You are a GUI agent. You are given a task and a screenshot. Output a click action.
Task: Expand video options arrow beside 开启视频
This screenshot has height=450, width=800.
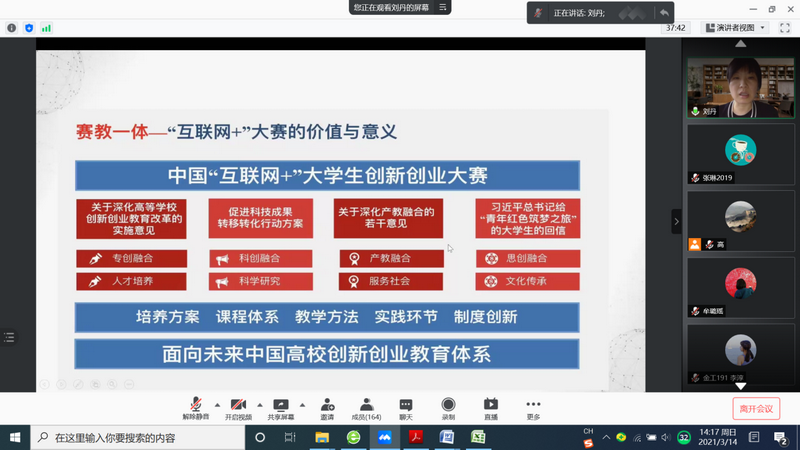(259, 405)
